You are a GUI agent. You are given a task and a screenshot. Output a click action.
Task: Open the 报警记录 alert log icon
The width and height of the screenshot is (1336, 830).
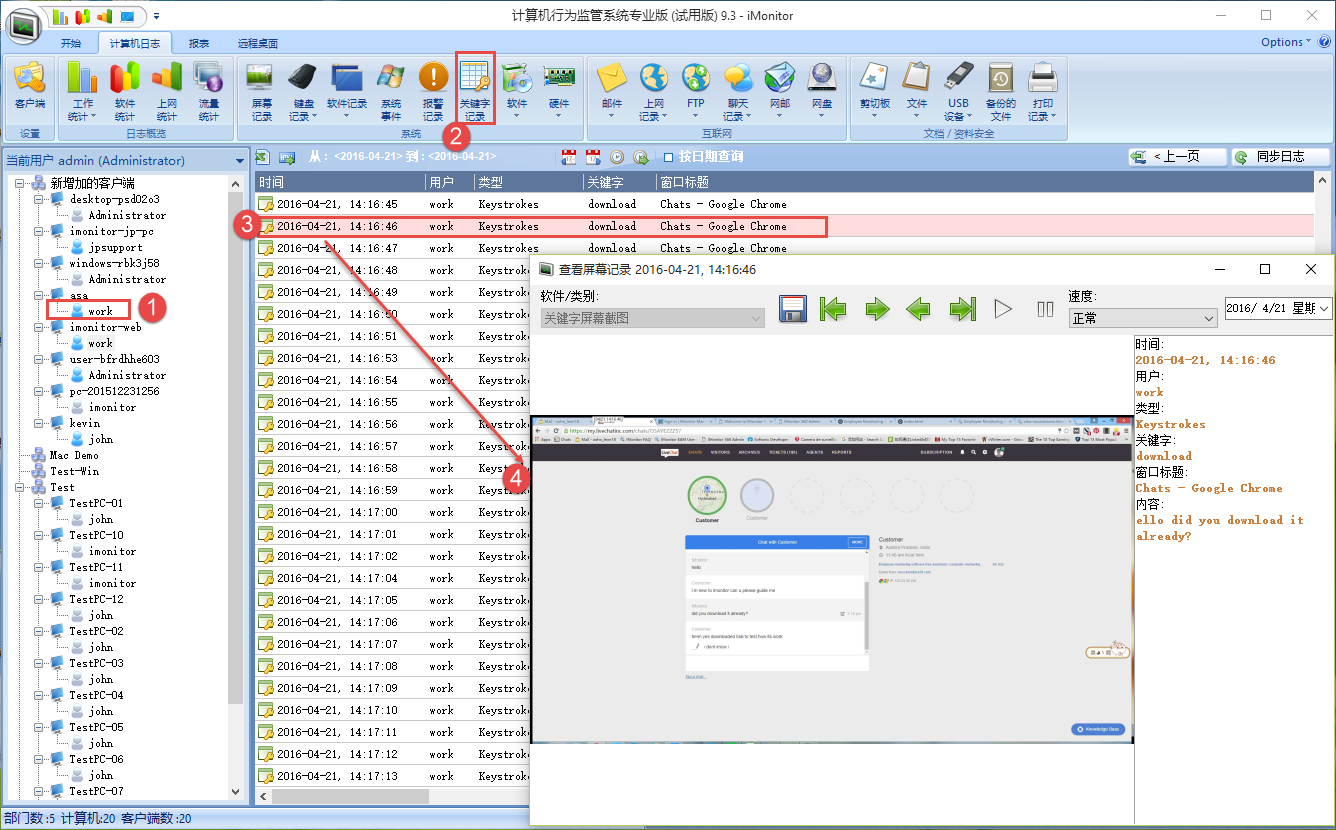click(433, 91)
